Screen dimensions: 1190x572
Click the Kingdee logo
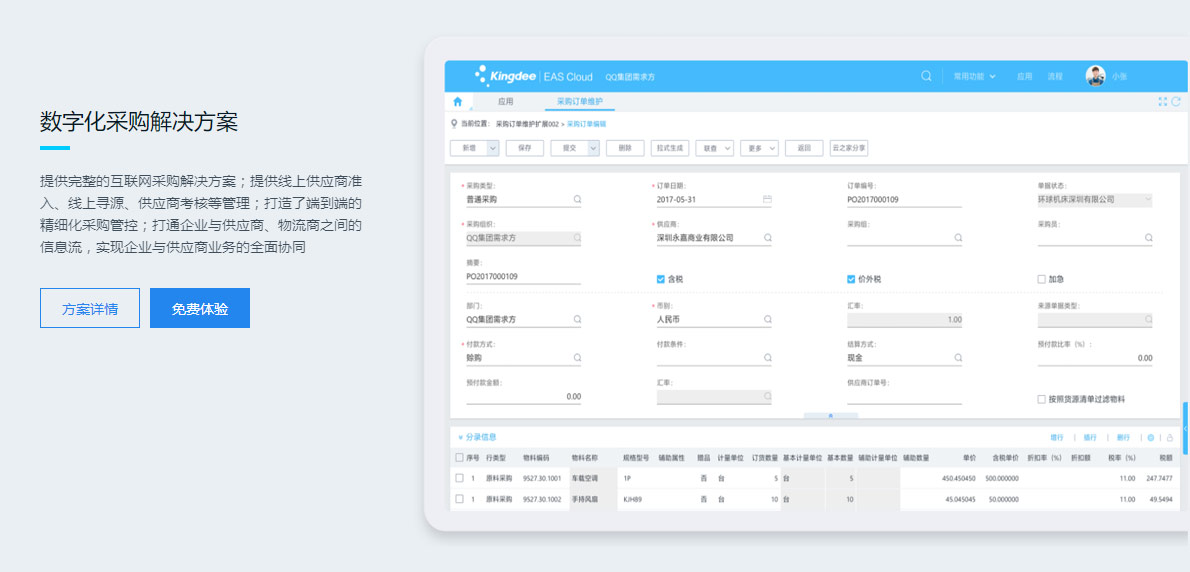(x=505, y=76)
